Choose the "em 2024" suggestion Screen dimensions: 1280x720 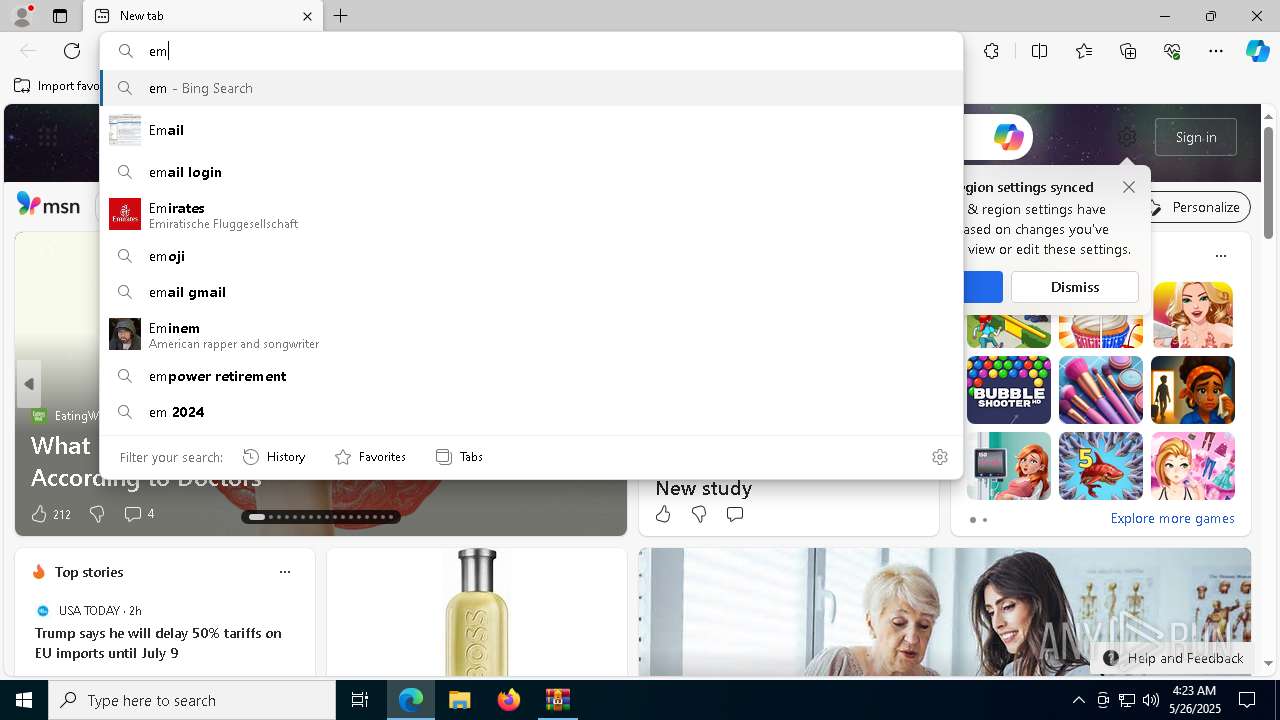(x=531, y=412)
